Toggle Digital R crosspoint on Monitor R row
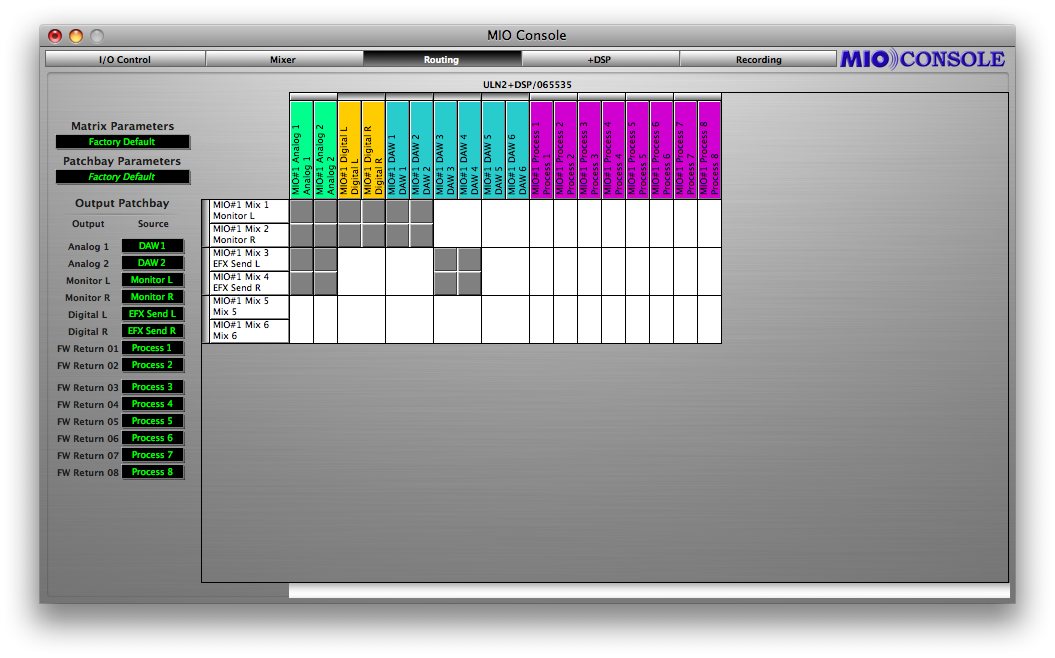The height and width of the screenshot is (658, 1055). 373,235
